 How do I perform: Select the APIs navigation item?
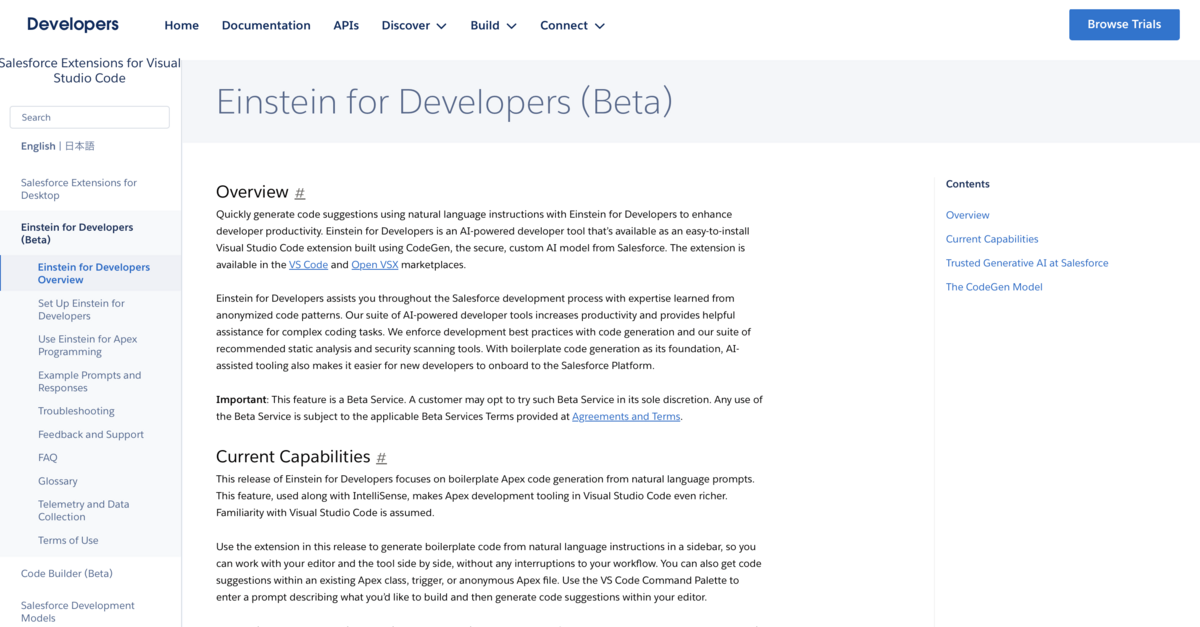(x=346, y=25)
